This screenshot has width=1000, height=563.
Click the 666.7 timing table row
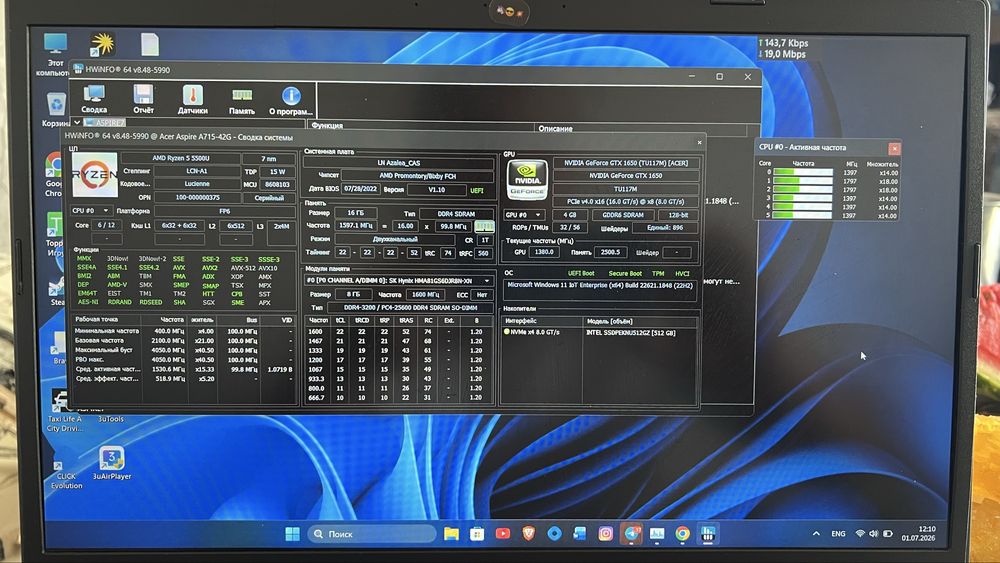[398, 397]
